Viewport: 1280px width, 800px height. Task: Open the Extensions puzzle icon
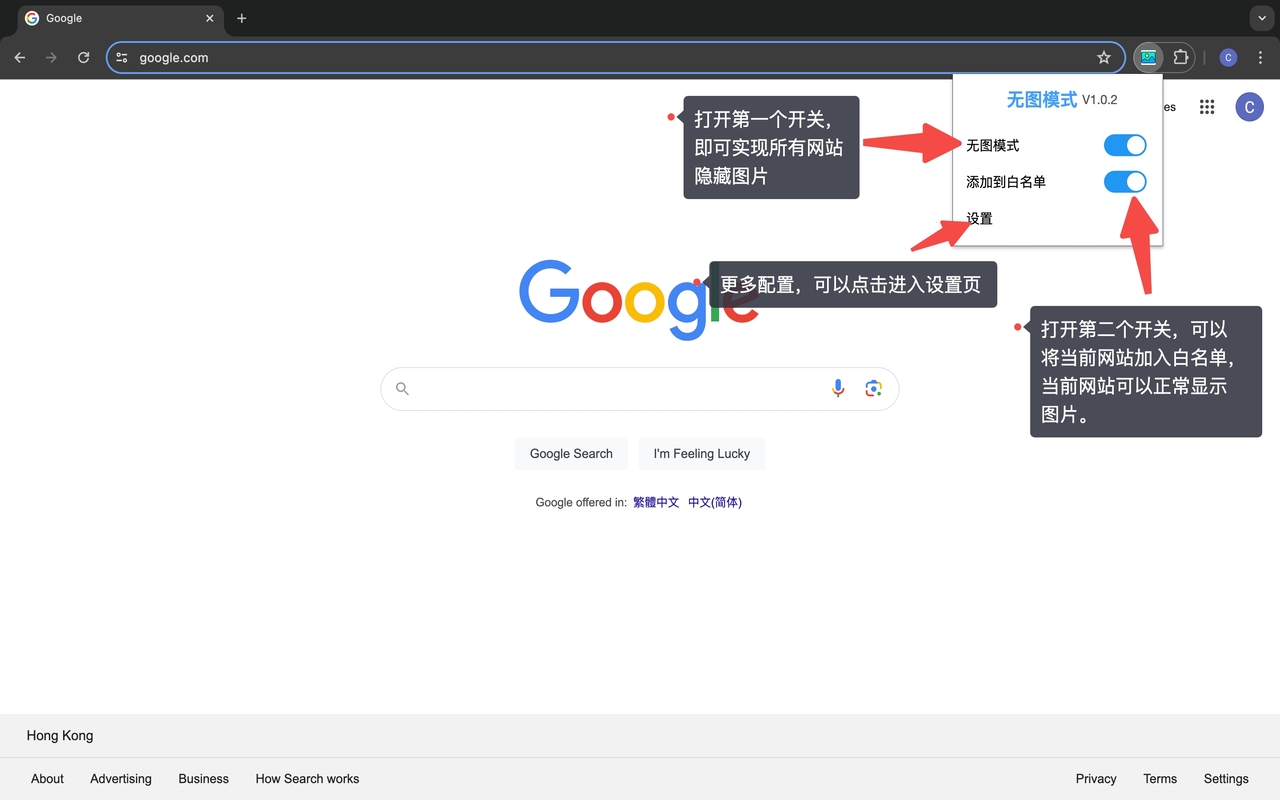[1181, 58]
